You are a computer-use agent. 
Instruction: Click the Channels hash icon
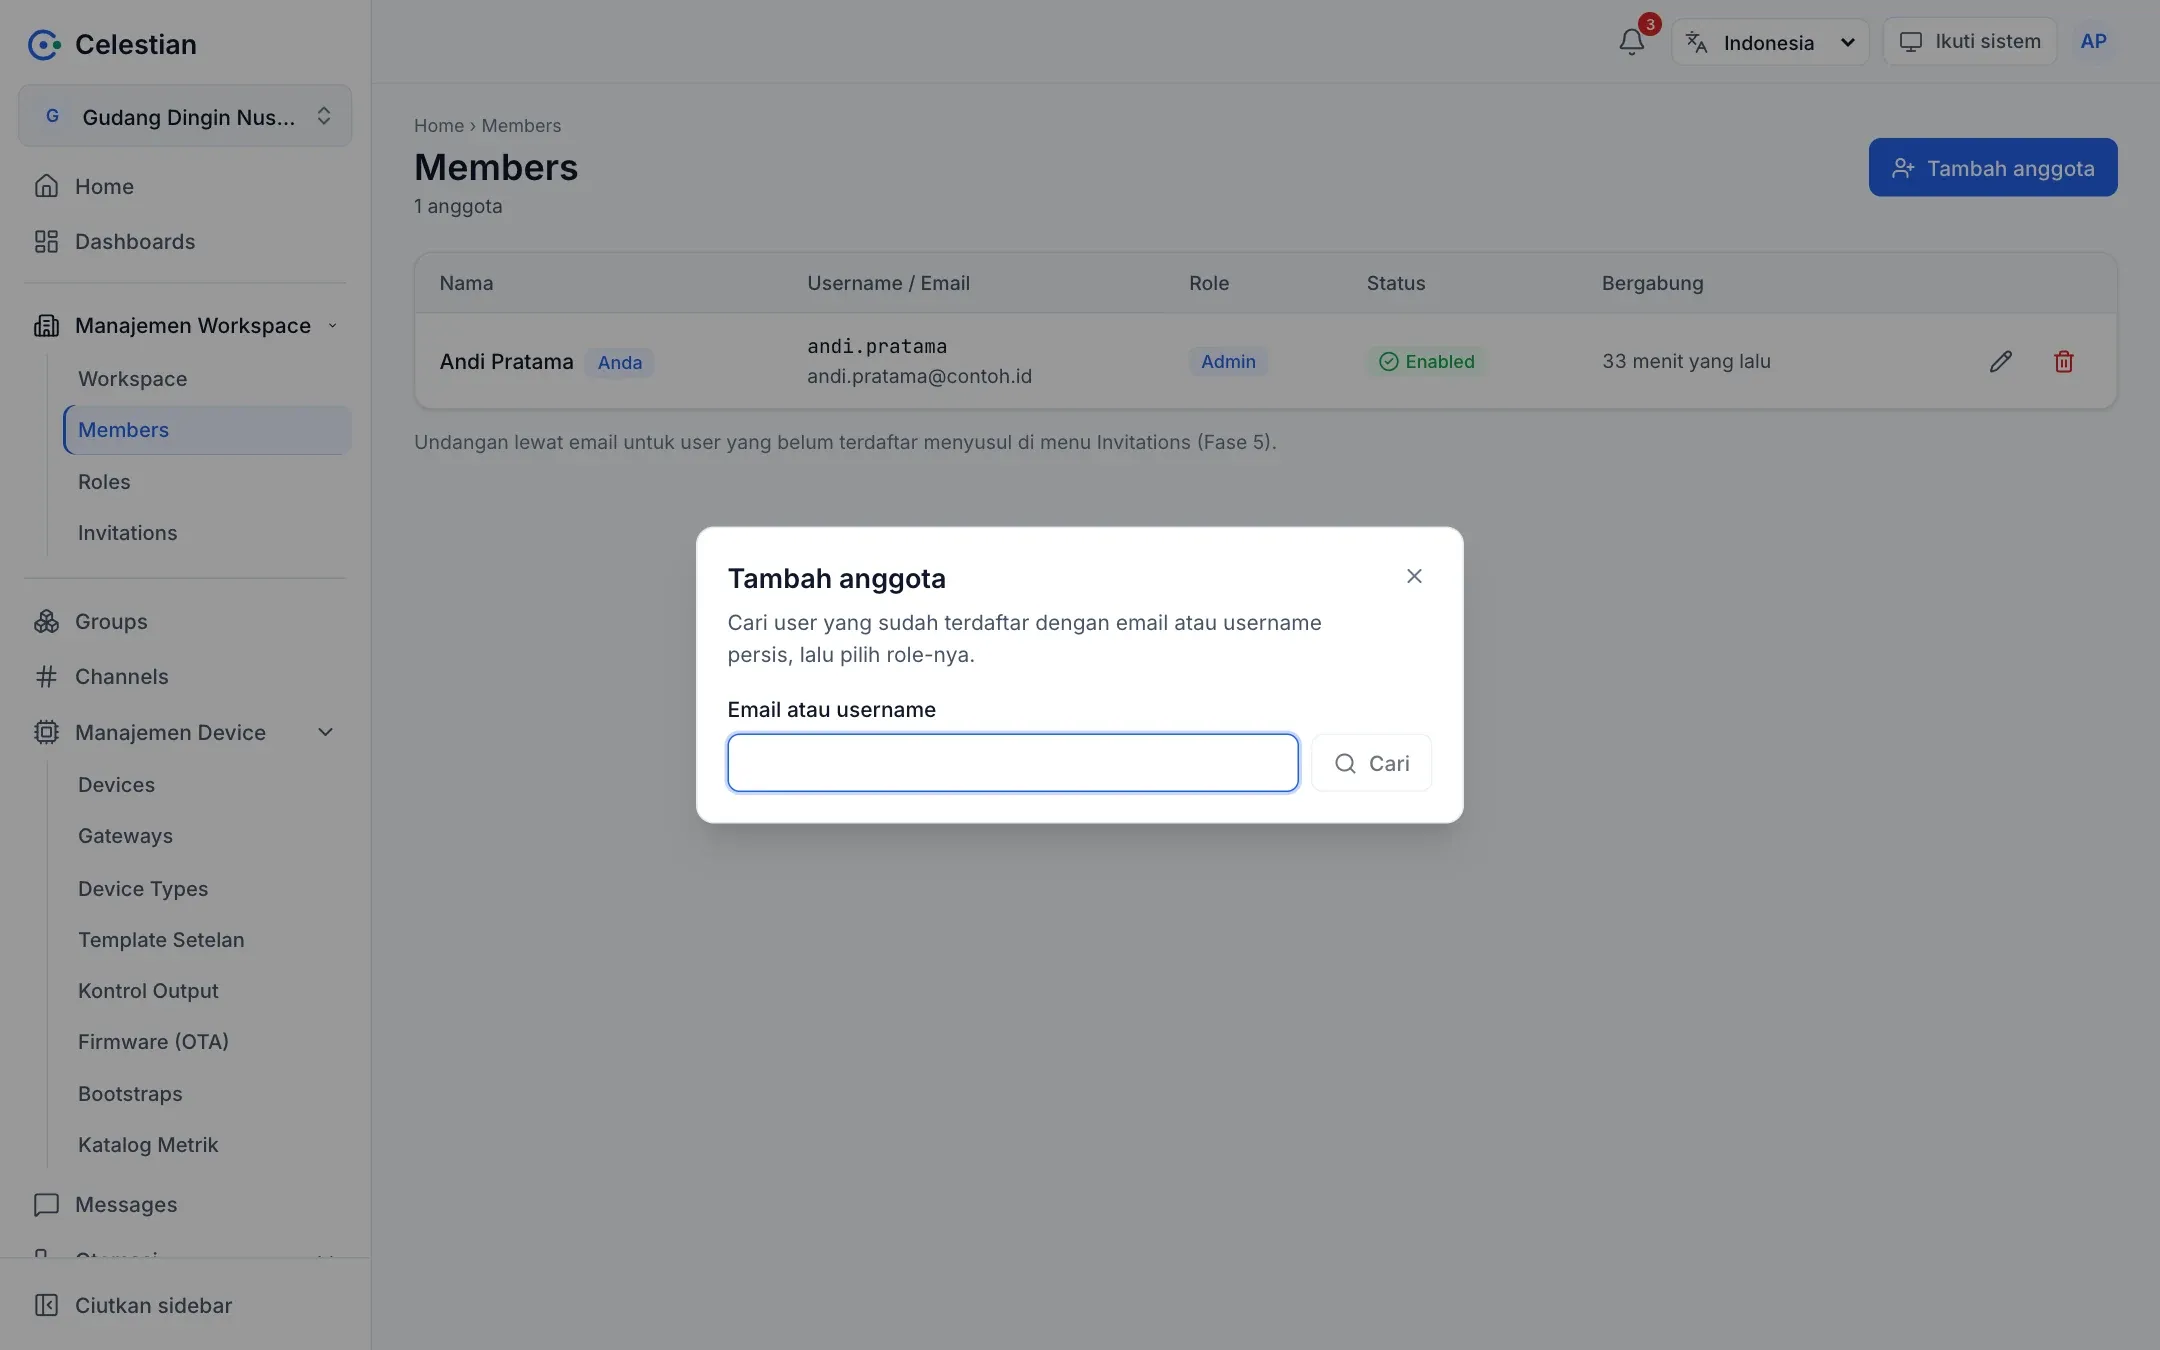tap(46, 677)
